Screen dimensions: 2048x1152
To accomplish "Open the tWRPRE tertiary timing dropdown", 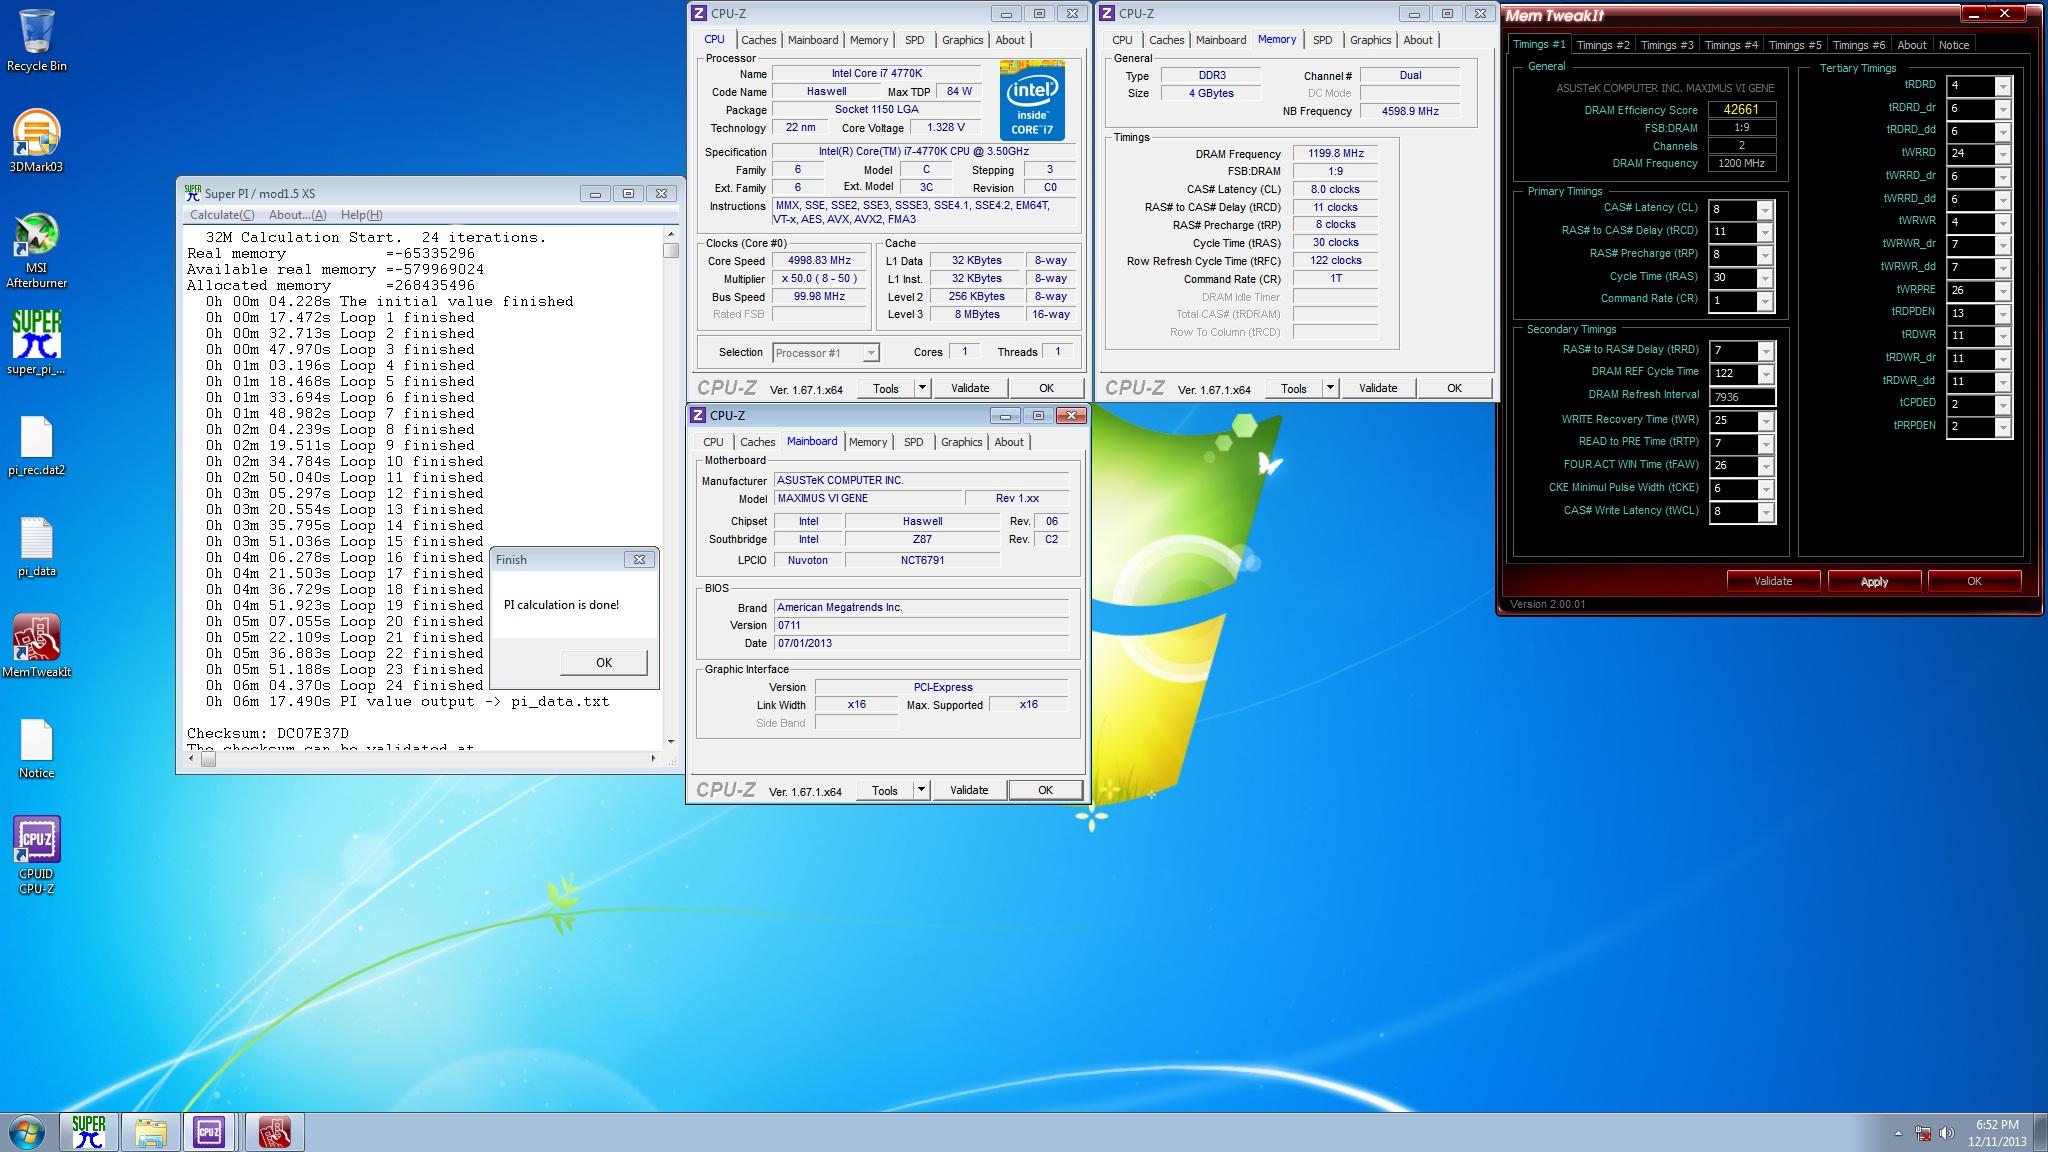I will click(2002, 291).
